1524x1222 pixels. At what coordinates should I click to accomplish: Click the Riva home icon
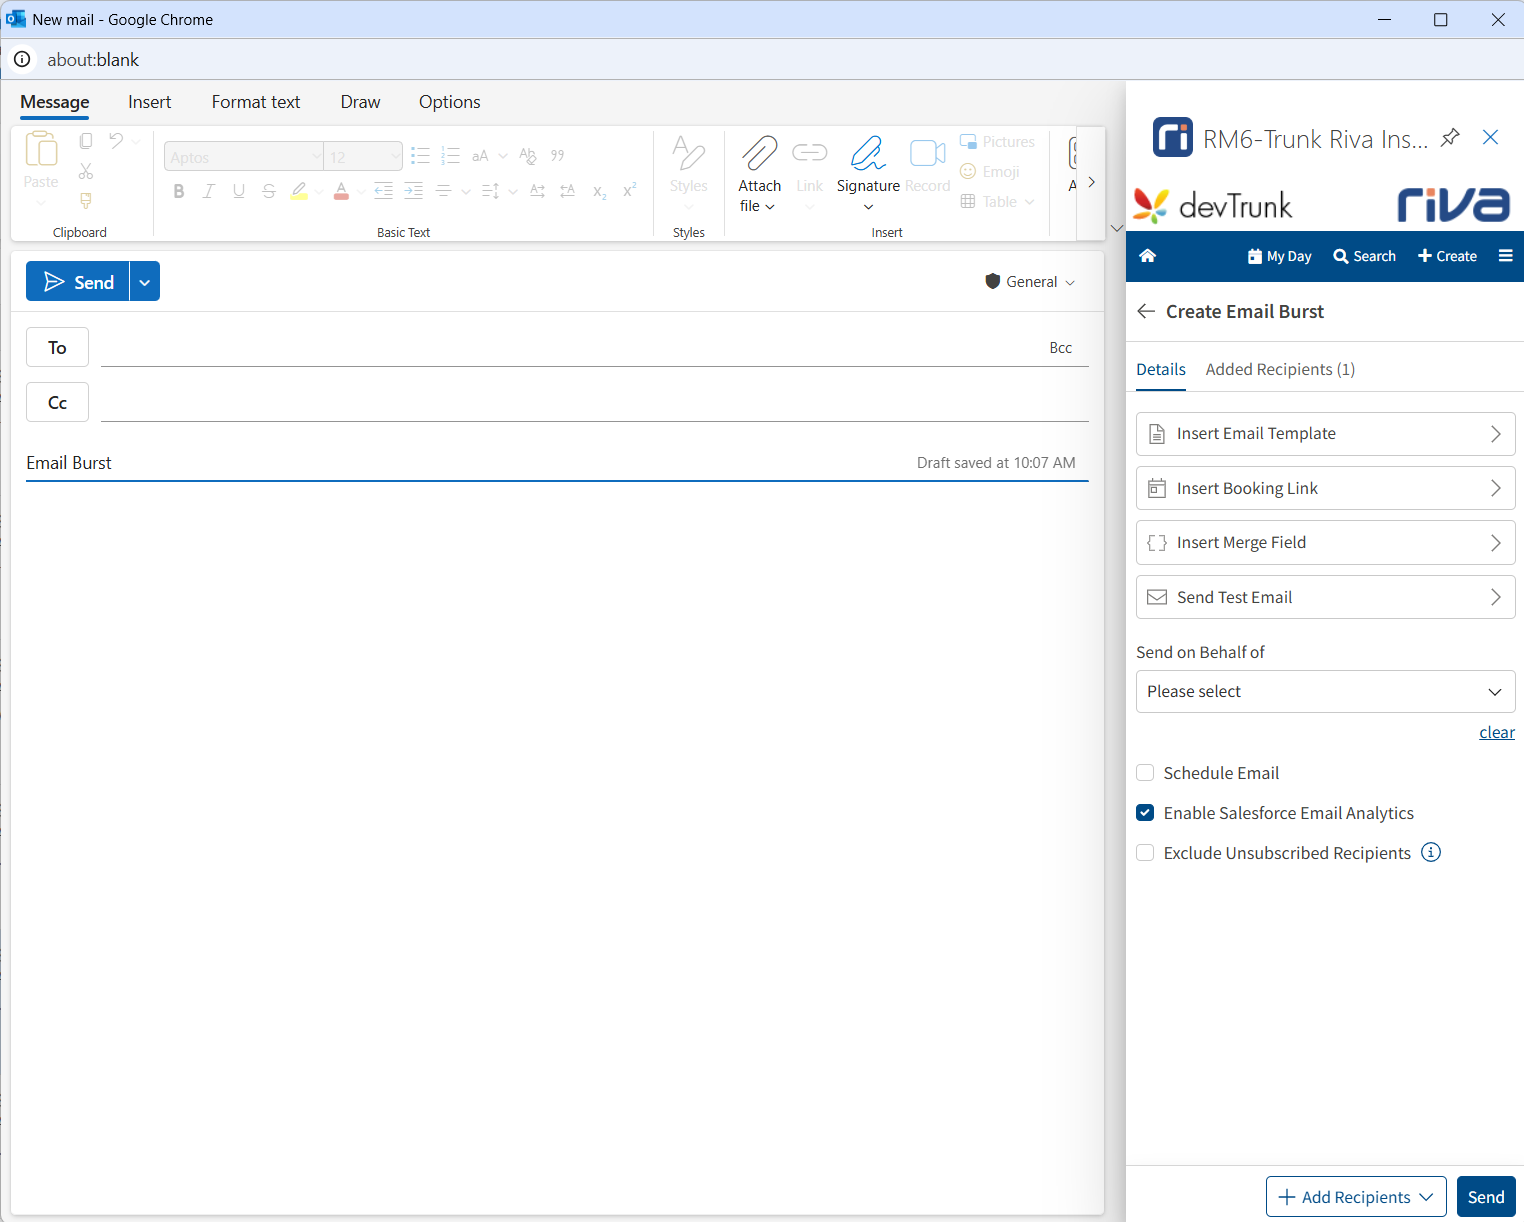pyautogui.click(x=1147, y=256)
